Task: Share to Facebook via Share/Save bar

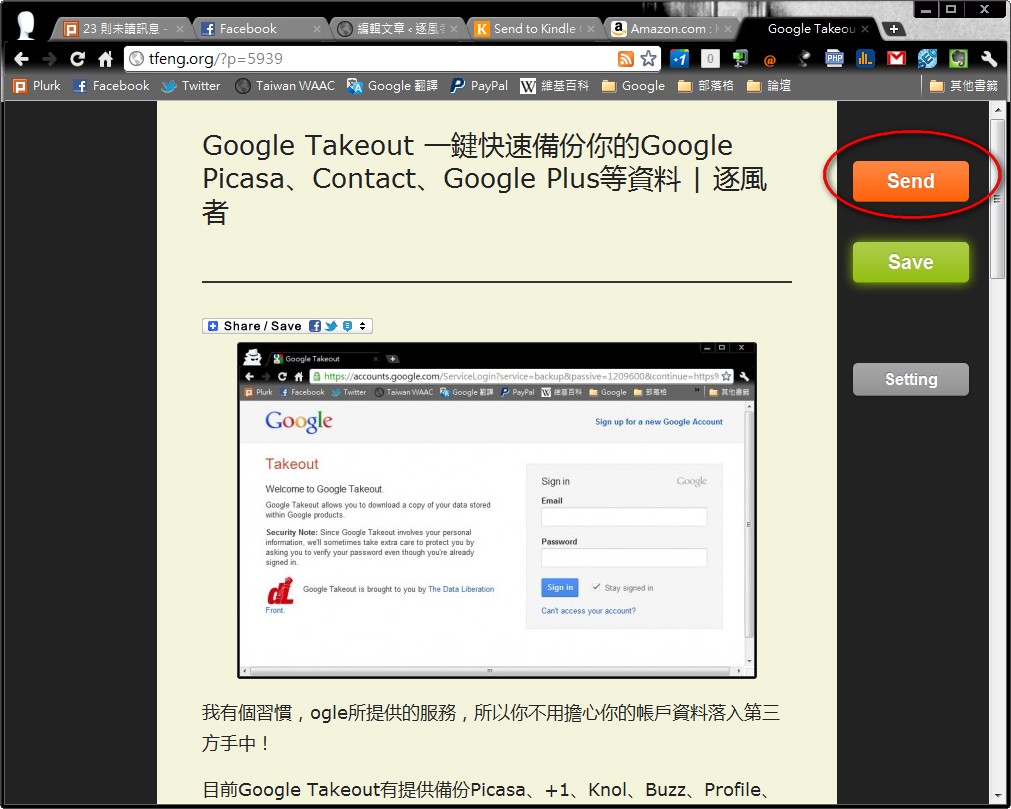Action: [x=315, y=326]
